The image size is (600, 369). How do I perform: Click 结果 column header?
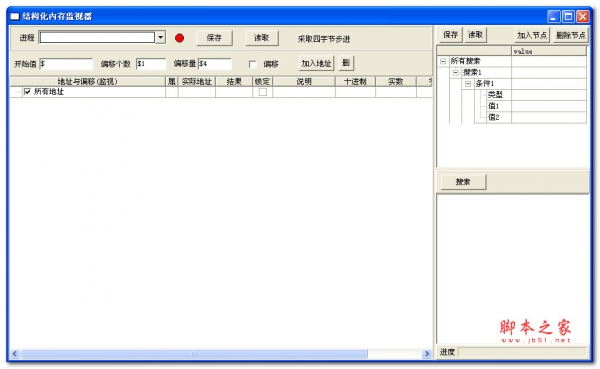click(x=234, y=82)
